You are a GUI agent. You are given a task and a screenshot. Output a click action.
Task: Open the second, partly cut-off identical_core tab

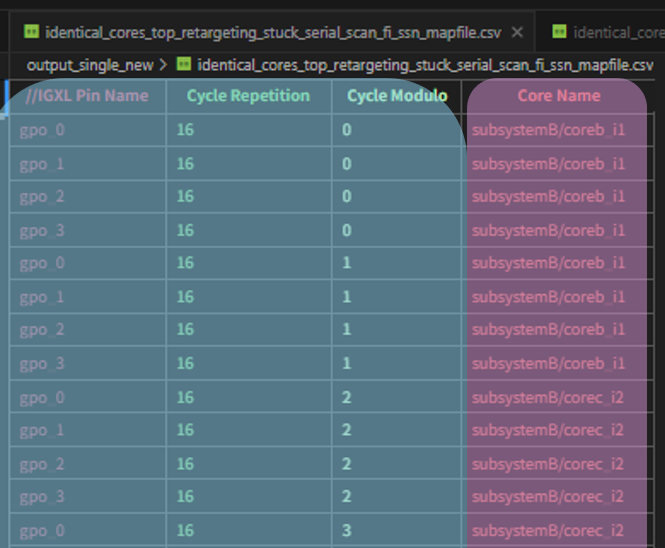[601, 33]
